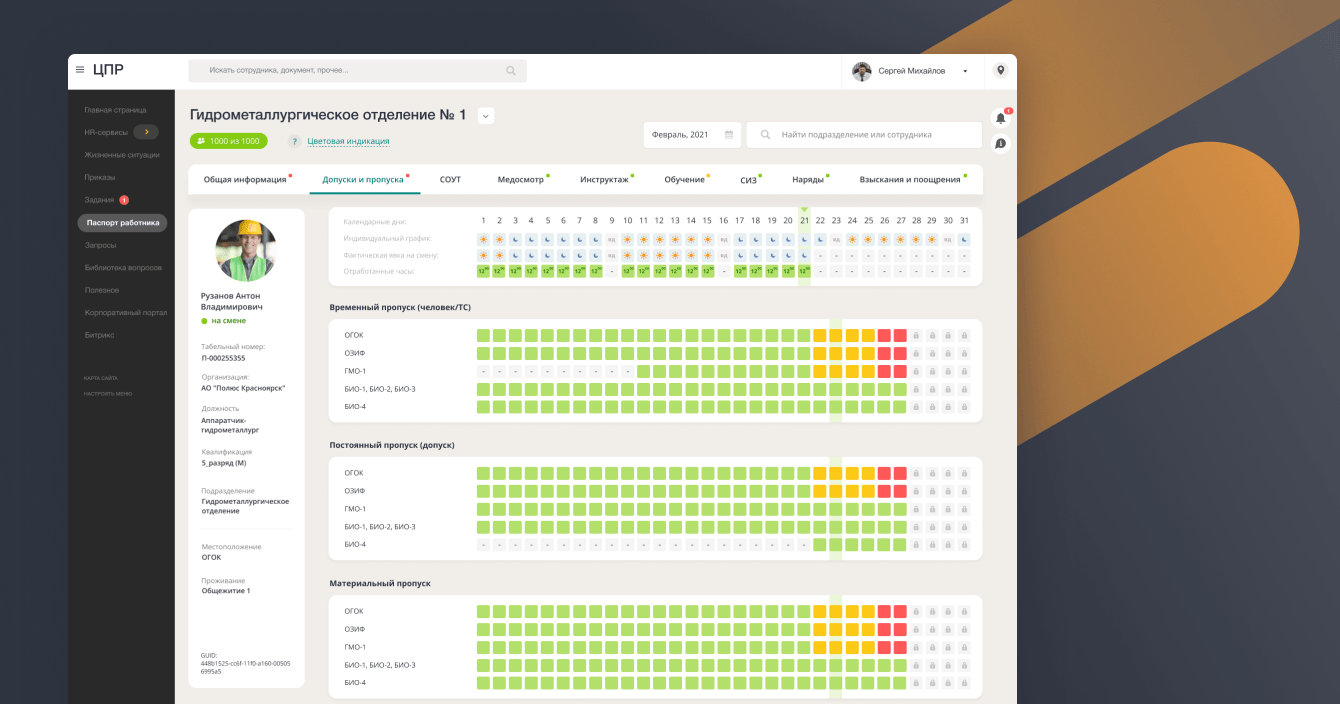
Task: Follow the Цветовая индикация link
Action: (348, 142)
